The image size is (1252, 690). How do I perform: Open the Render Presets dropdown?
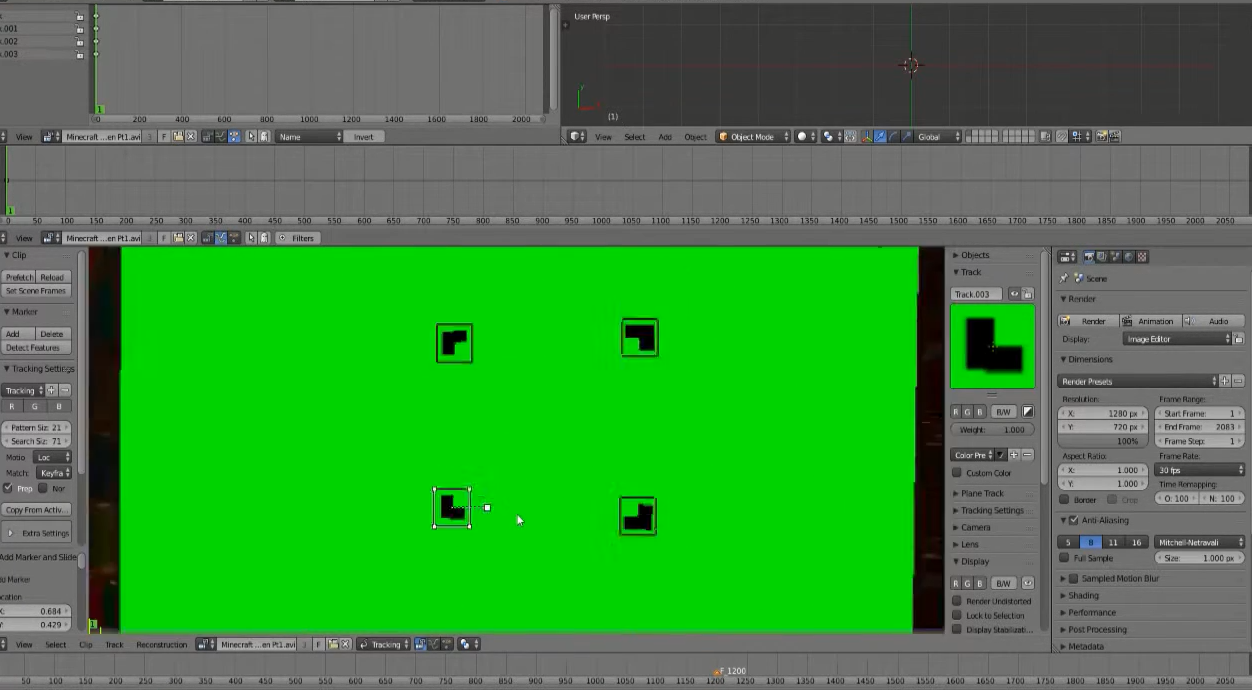1138,381
